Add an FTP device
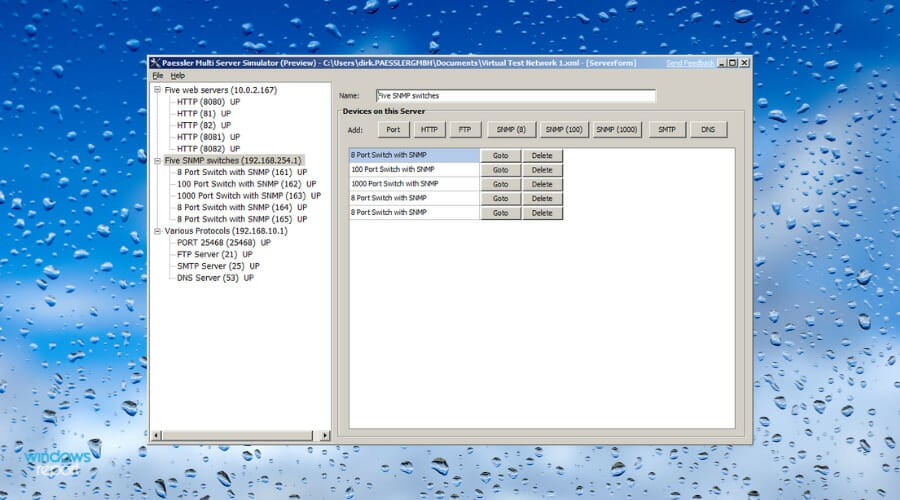 point(465,130)
